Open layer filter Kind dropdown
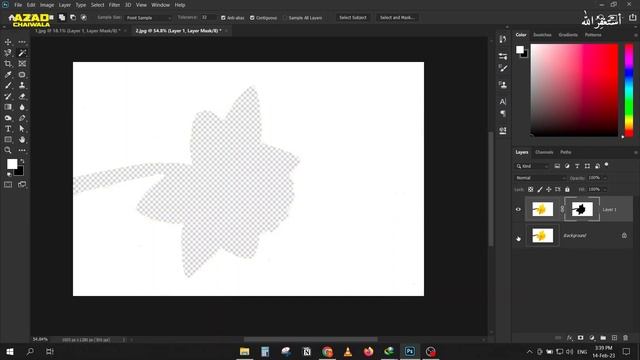This screenshot has height=360, width=640. (x=533, y=166)
